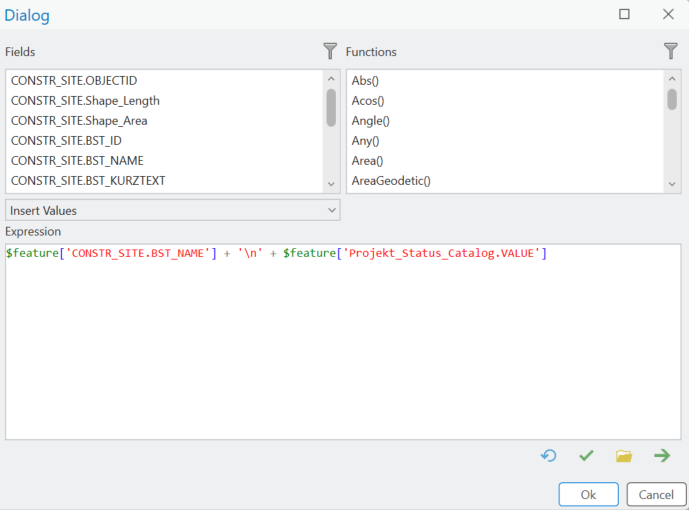The width and height of the screenshot is (689, 510).
Task: Click the Functions list scroll down arrow
Action: [672, 184]
